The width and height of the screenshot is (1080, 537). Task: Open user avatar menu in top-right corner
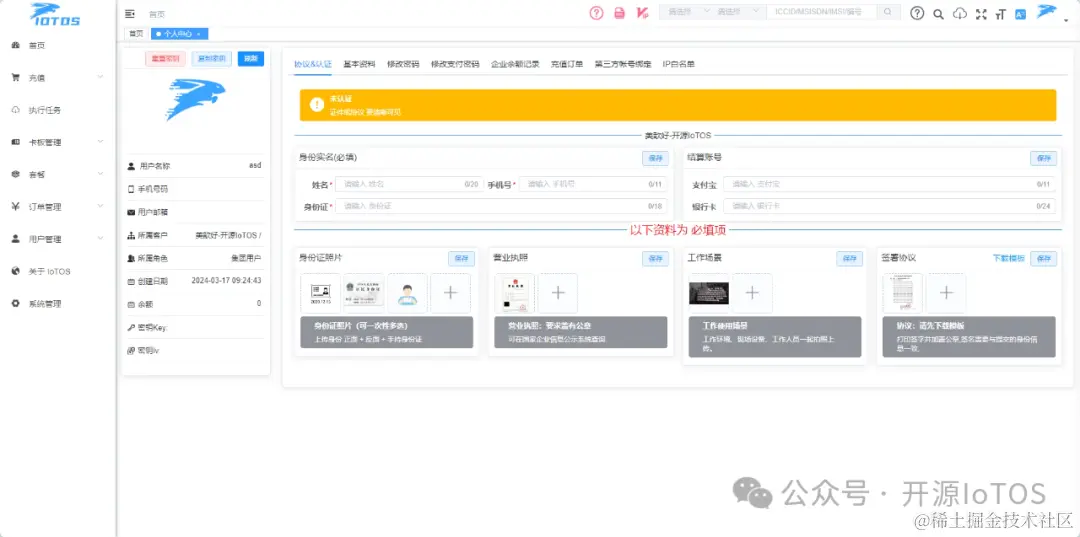pyautogui.click(x=1047, y=12)
